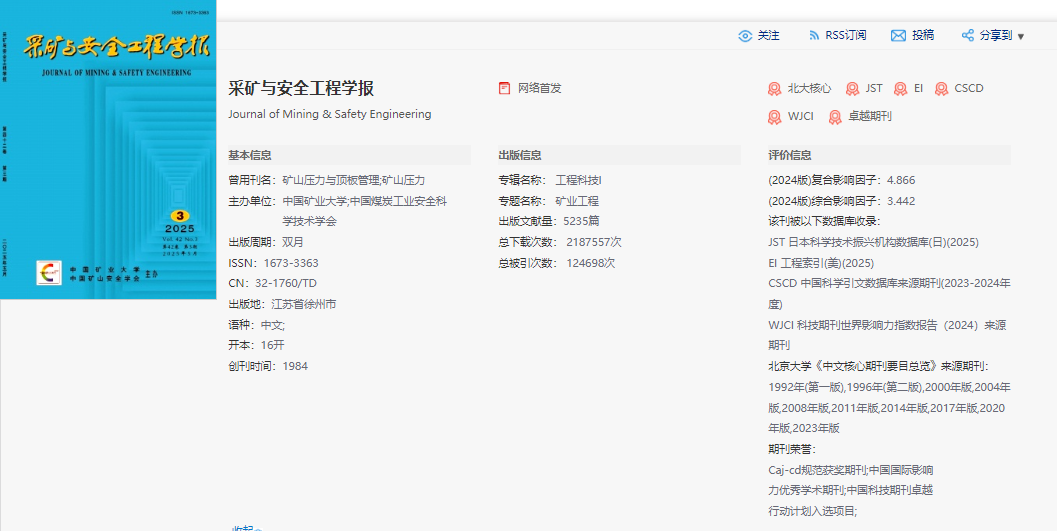
Task: Click the journal title 采矿与安全工程学报
Action: click(301, 88)
